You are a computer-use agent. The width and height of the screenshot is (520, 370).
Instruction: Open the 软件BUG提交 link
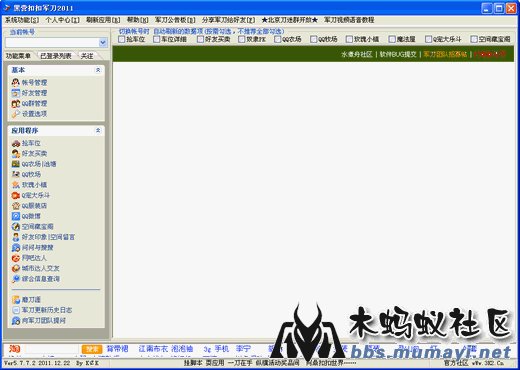pos(398,54)
